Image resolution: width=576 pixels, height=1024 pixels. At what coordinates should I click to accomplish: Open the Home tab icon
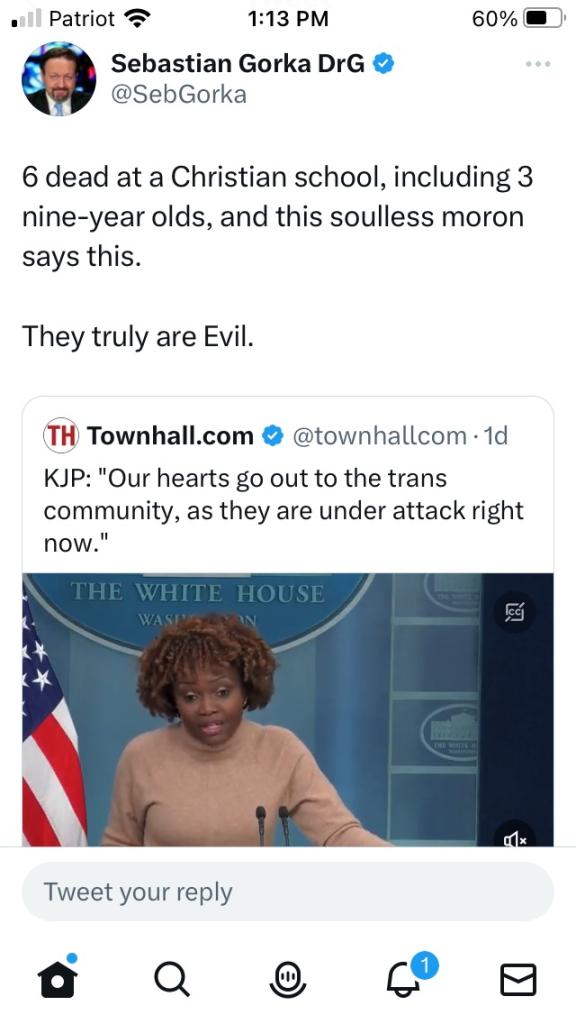(57, 977)
